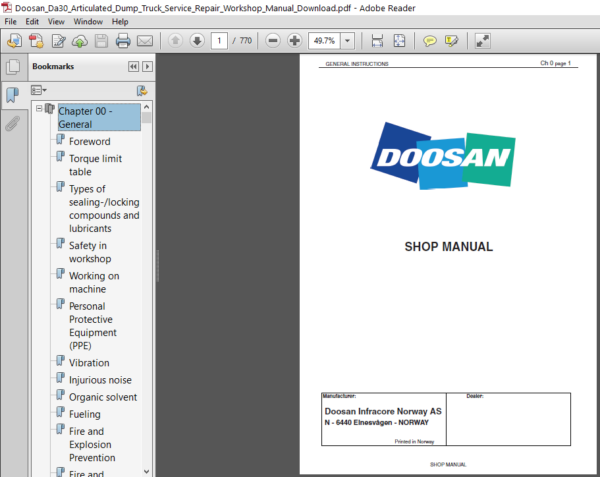This screenshot has height=477, width=600.
Task: Click the Convert PDF toolbar icon
Action: (x=36, y=41)
